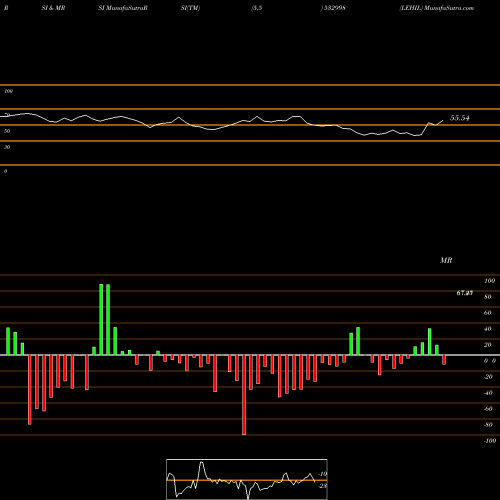Click the -28 label in mini chart

coord(322,486)
